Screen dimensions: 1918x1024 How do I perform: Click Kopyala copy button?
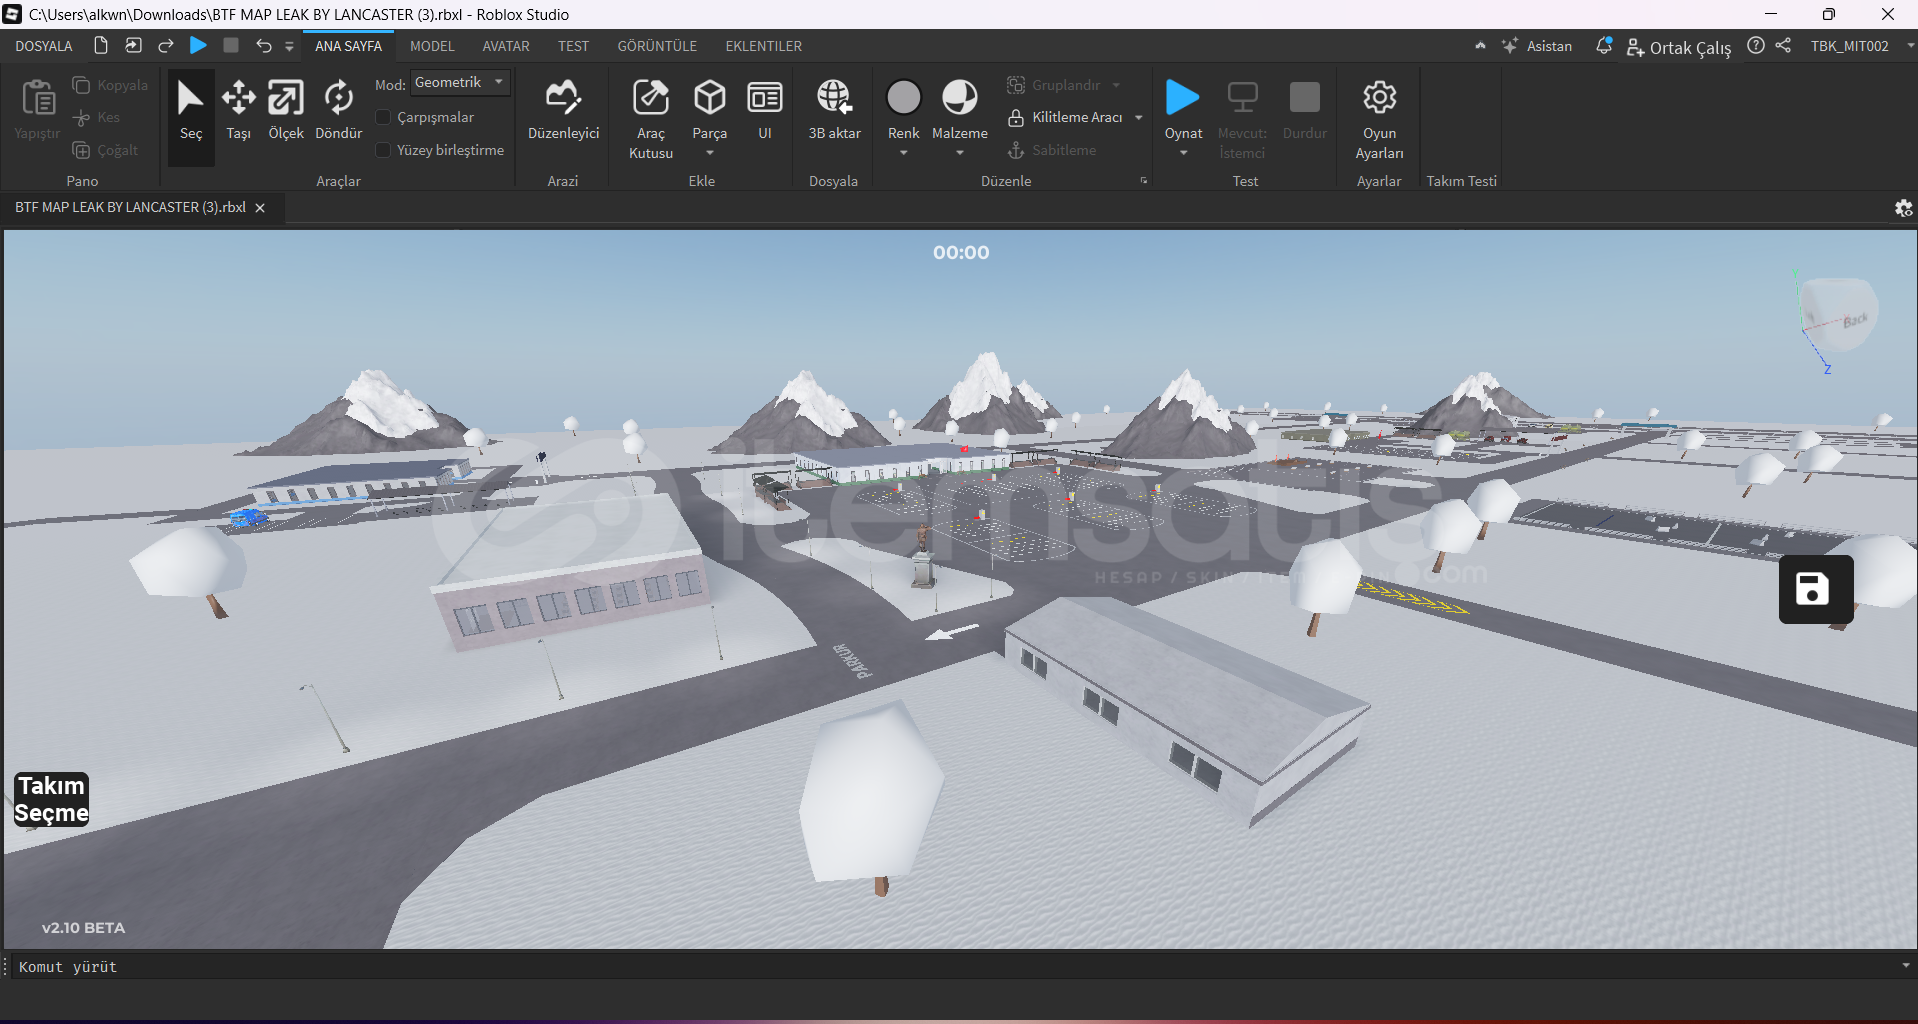coord(111,86)
